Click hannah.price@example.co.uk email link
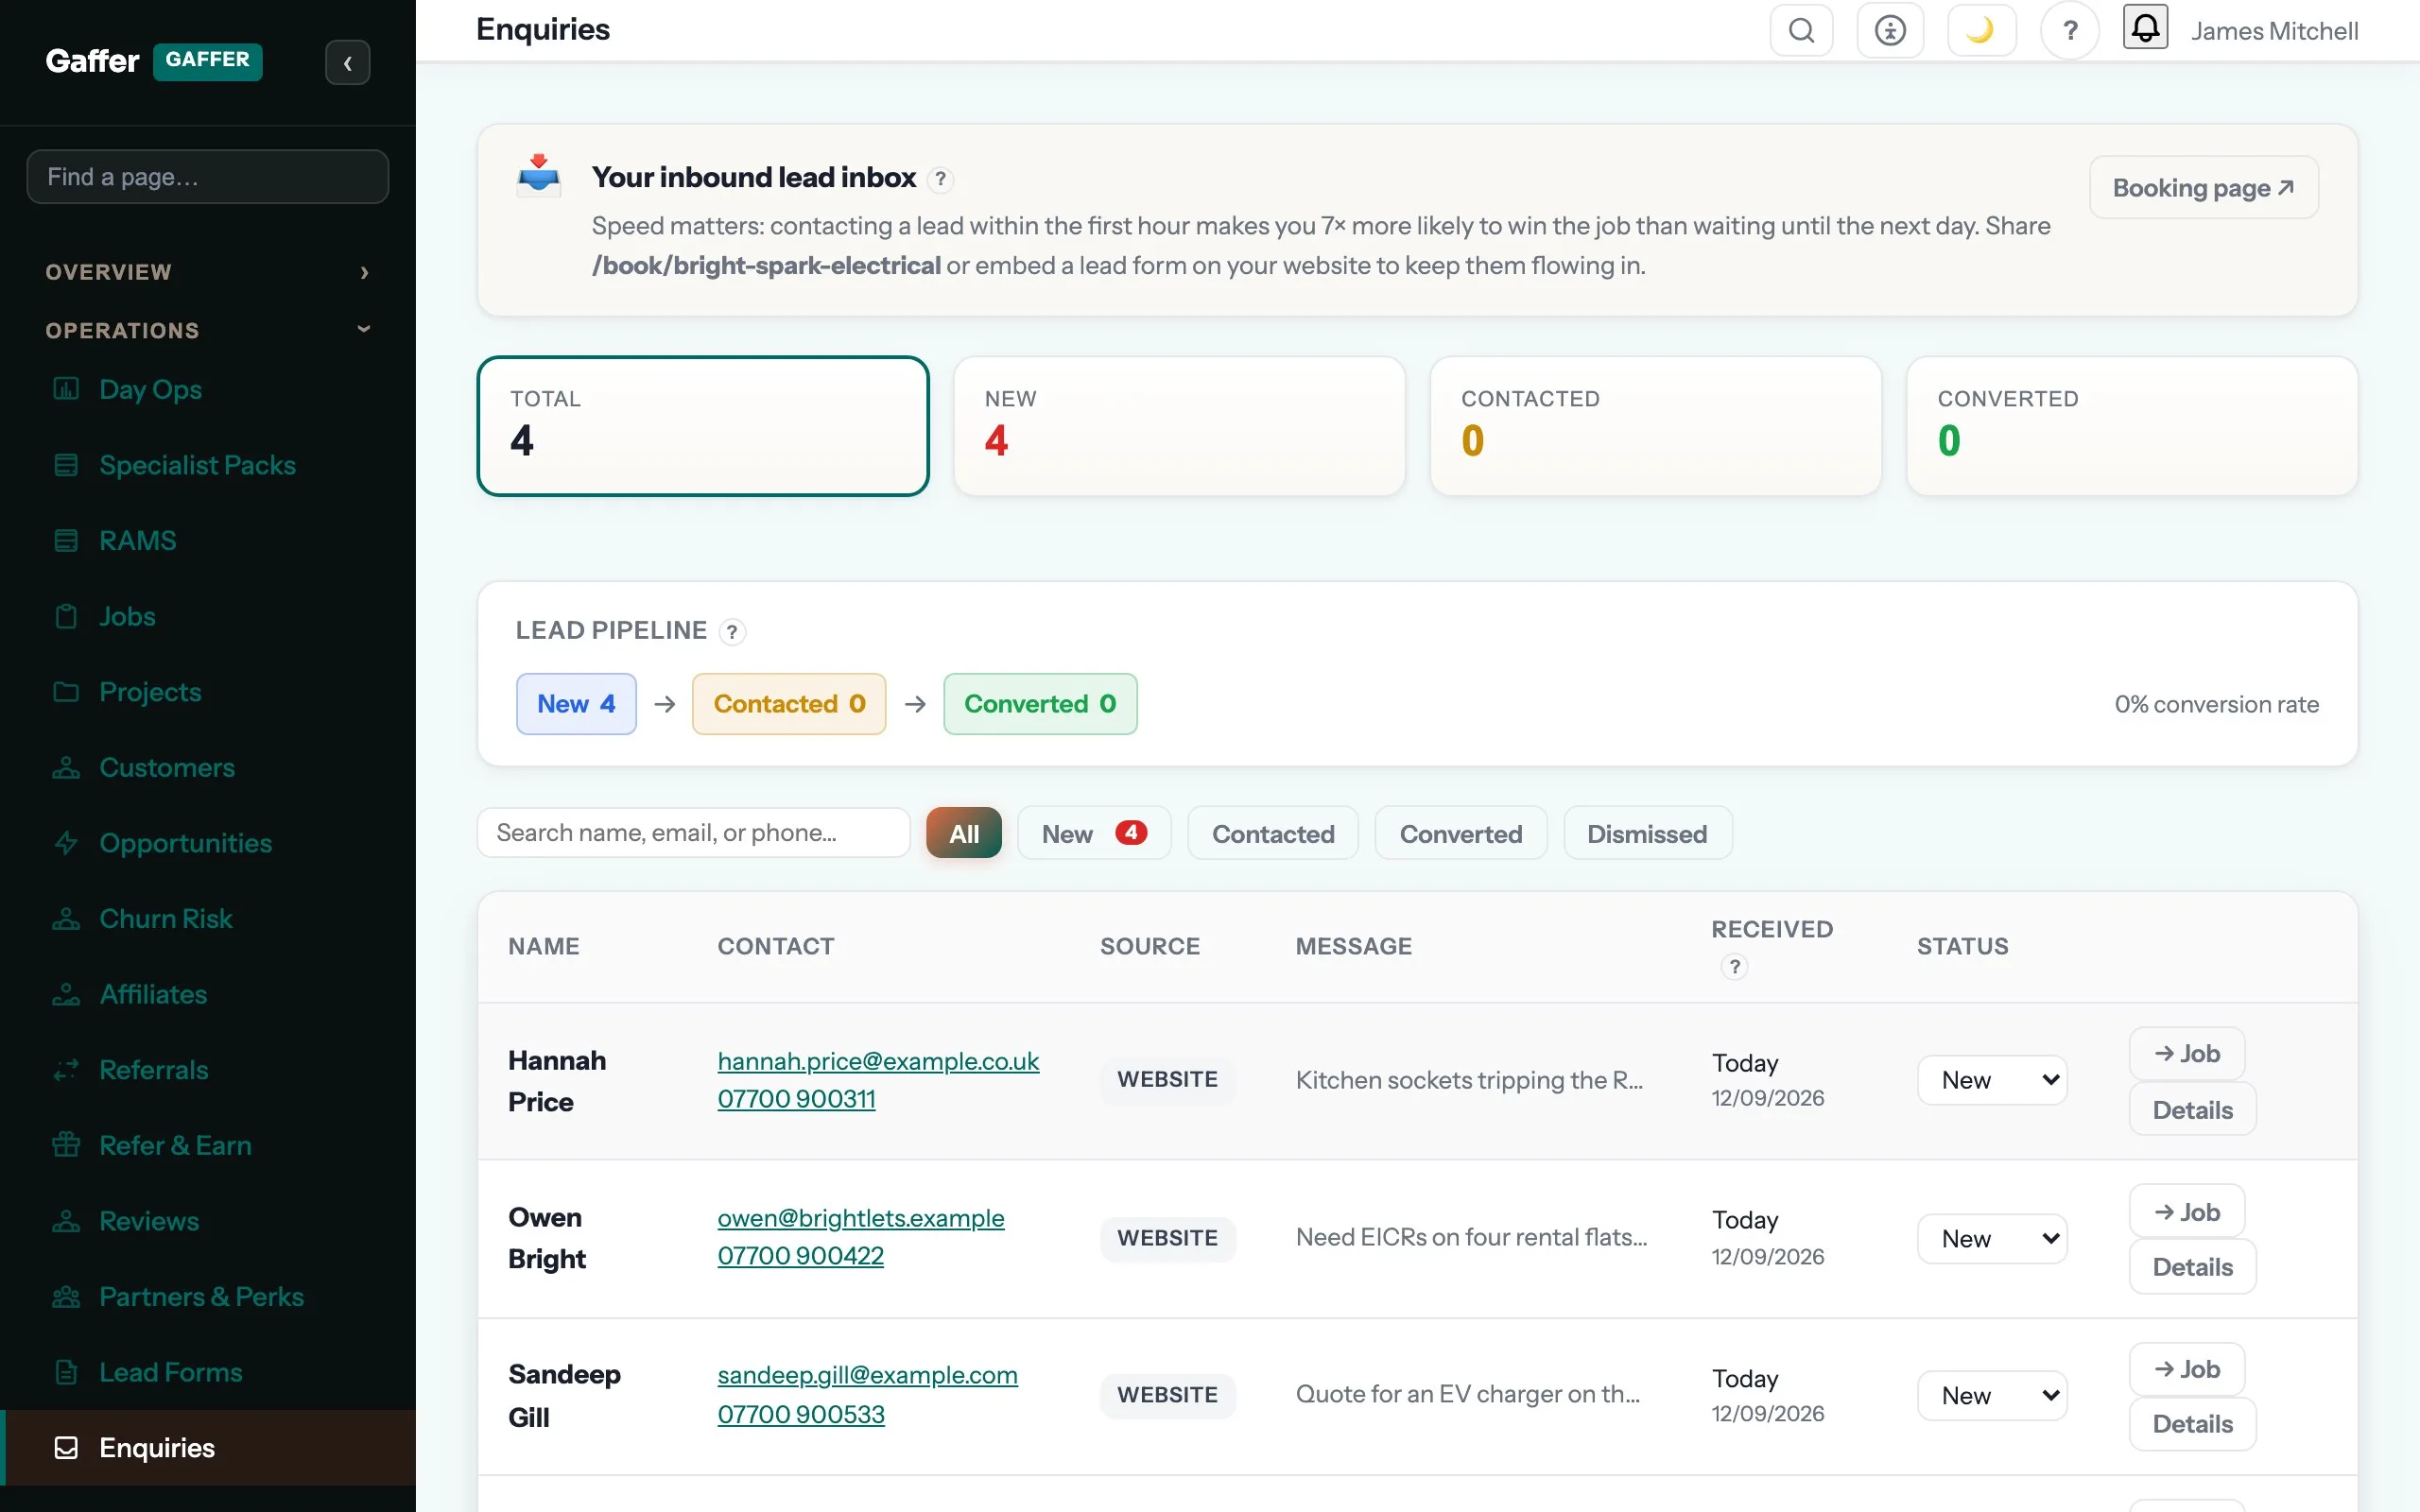The height and width of the screenshot is (1512, 2420). [x=878, y=1061]
